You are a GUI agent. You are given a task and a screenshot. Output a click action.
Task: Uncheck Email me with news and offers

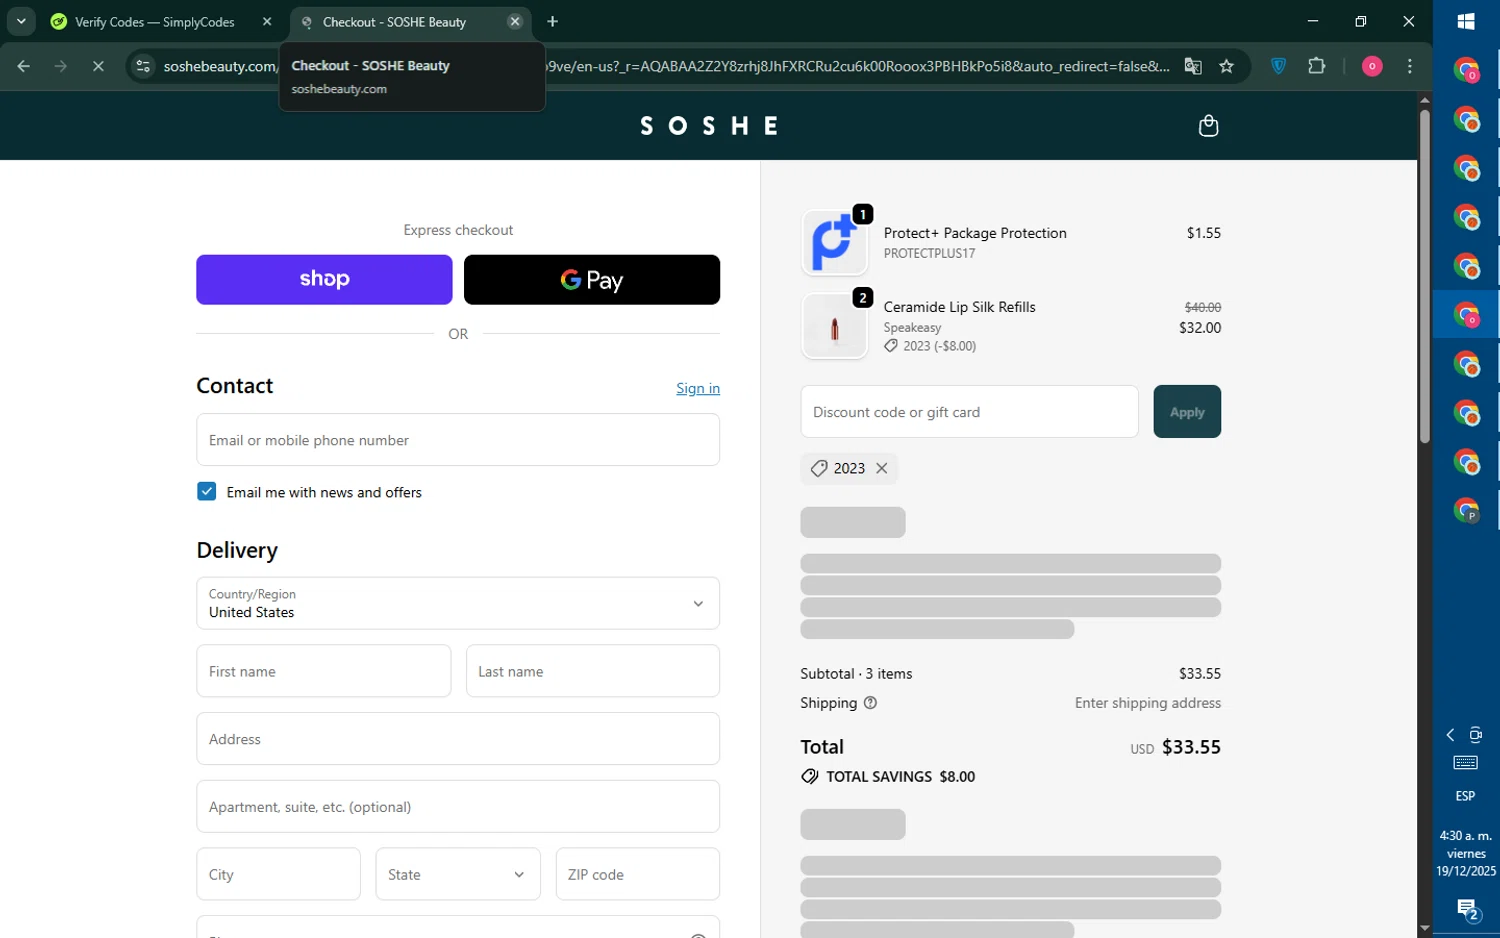[207, 491]
